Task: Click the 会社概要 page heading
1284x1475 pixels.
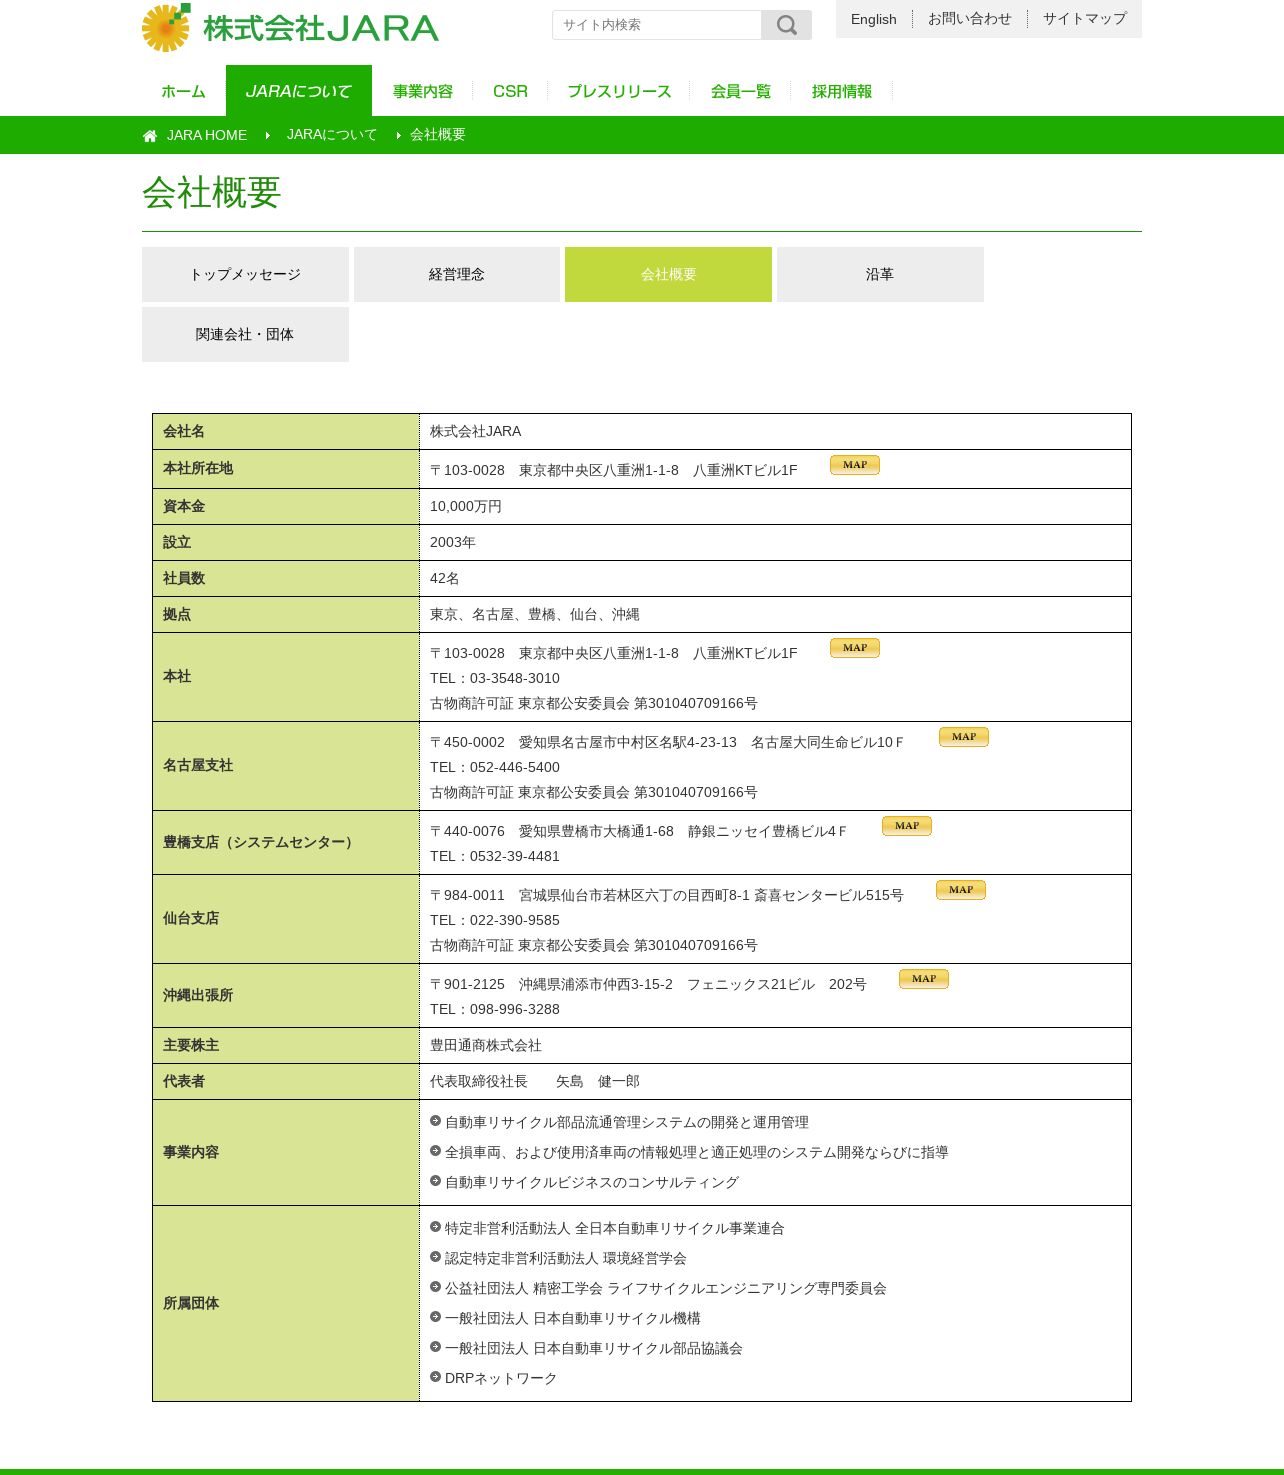Action: click(212, 192)
